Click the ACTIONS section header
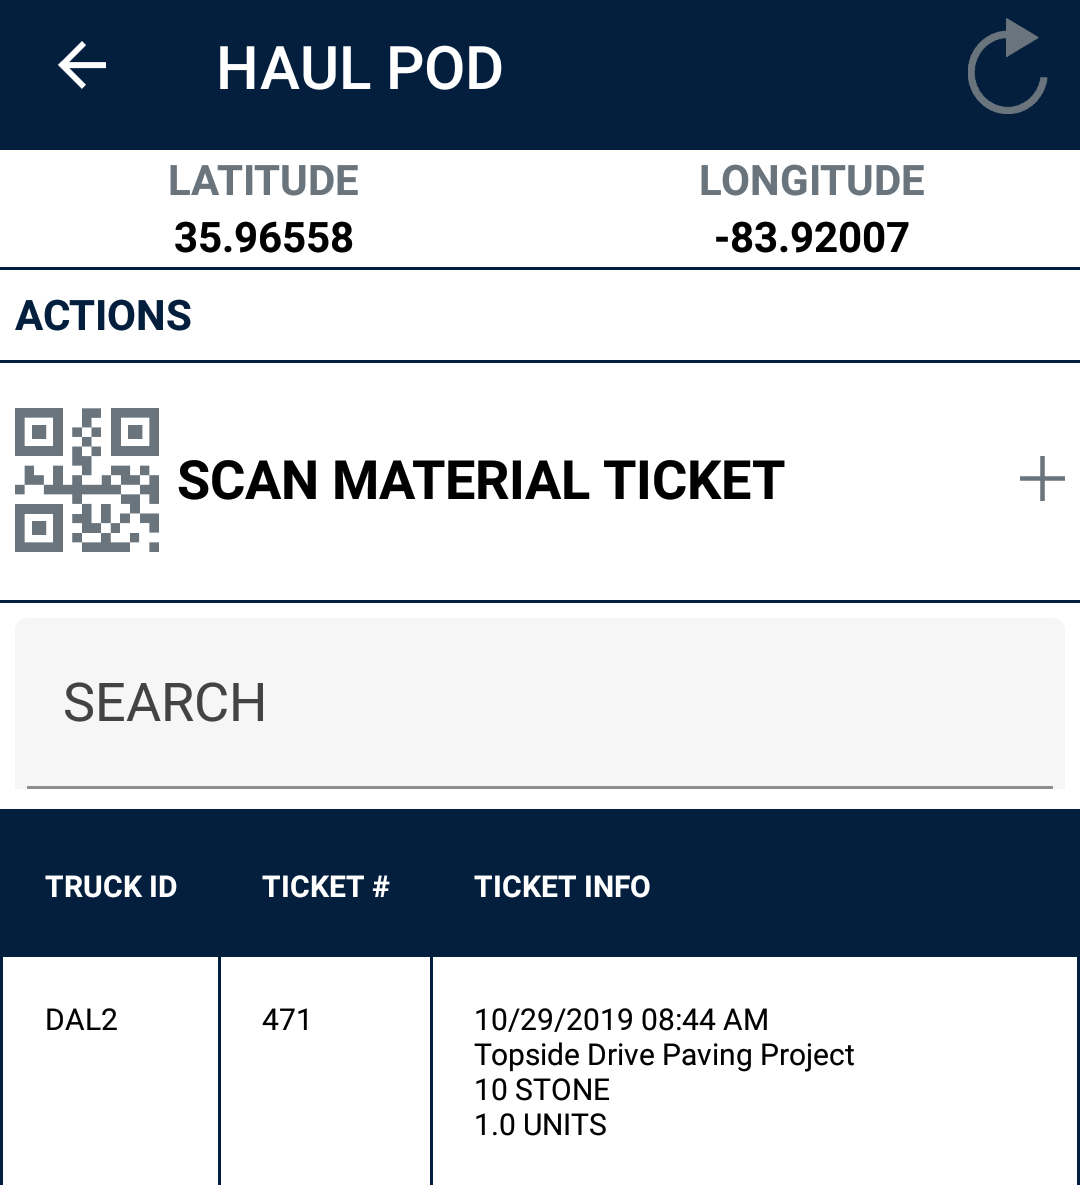The image size is (1080, 1185). point(104,316)
